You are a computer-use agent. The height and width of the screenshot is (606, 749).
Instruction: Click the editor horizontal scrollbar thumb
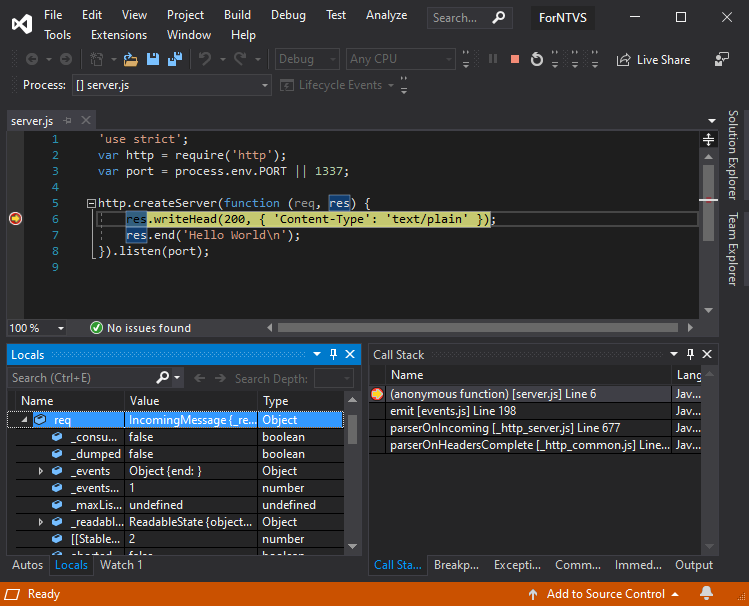[x=478, y=328]
